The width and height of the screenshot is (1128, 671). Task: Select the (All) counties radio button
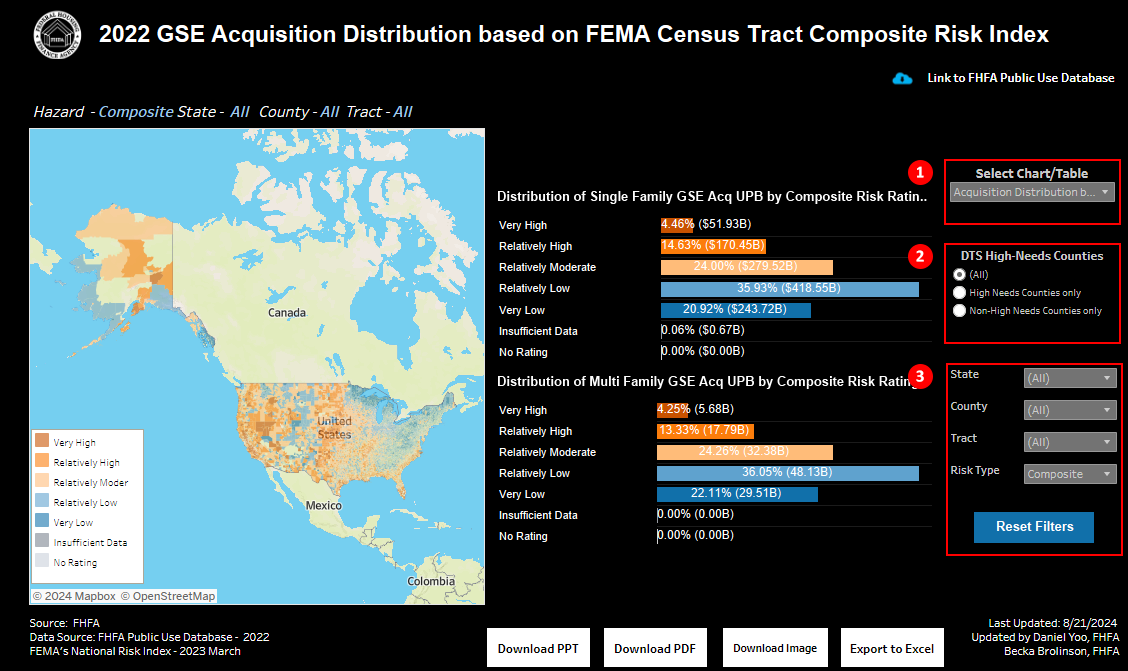(959, 275)
